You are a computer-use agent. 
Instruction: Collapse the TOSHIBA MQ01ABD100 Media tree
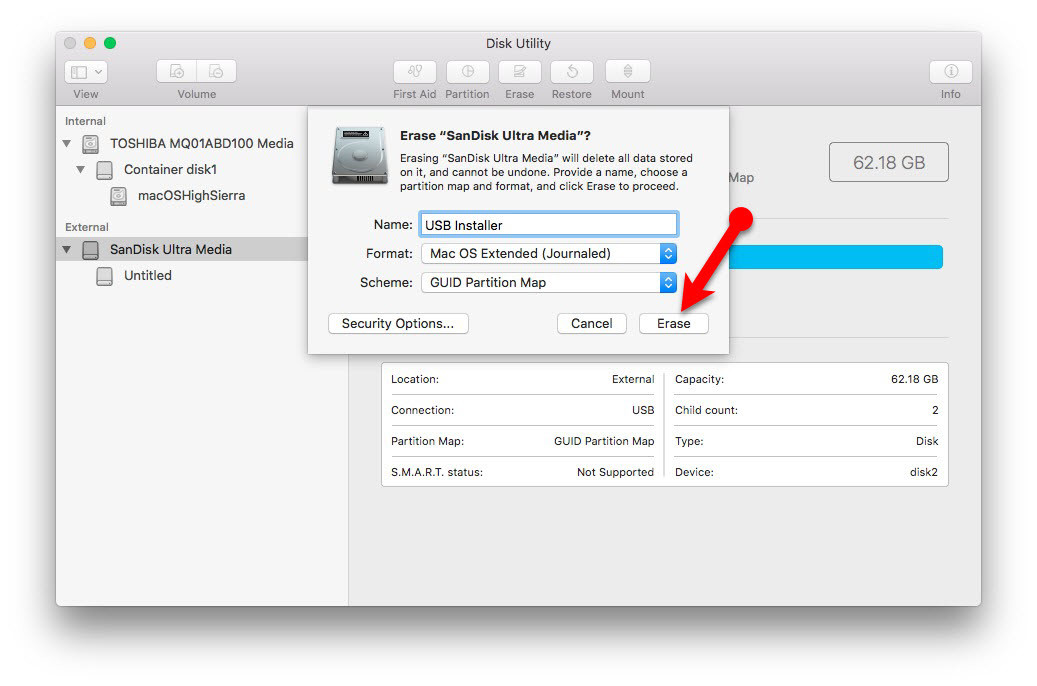[67, 144]
